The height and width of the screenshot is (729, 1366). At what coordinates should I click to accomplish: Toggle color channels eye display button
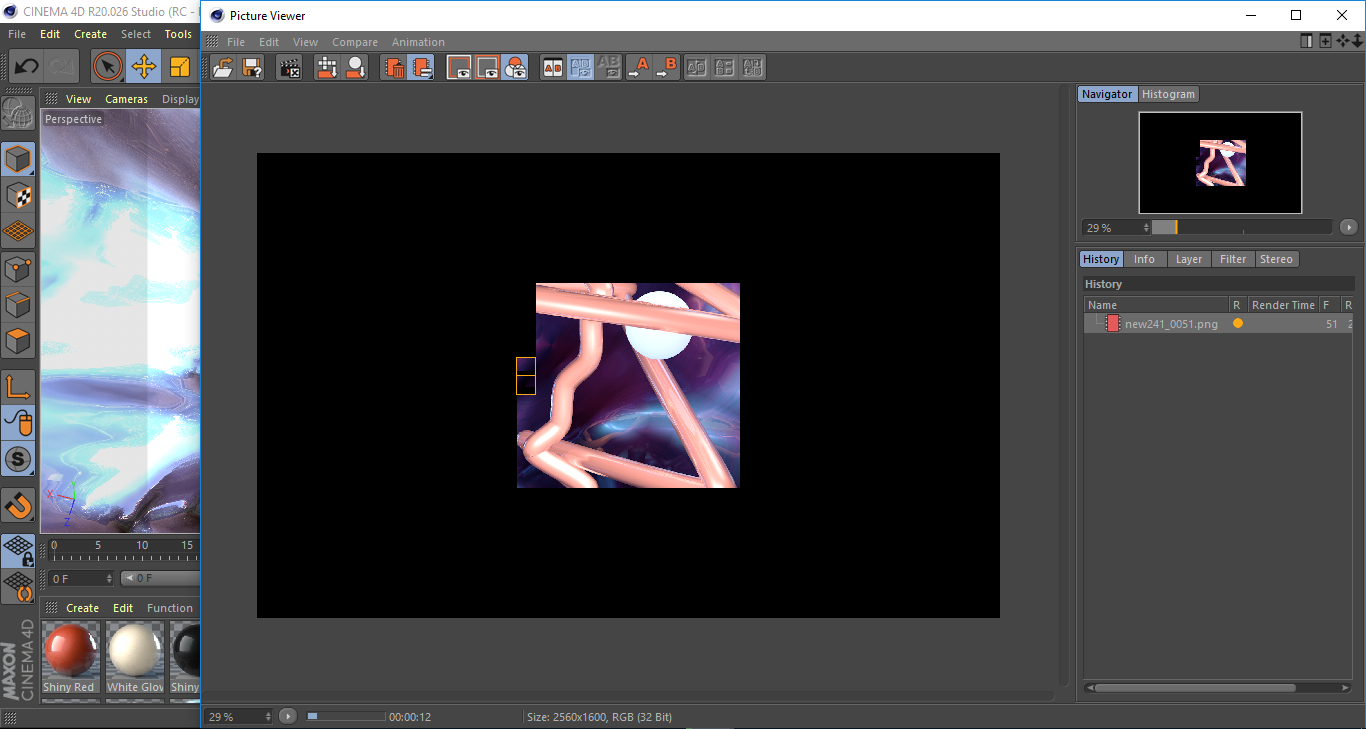[515, 68]
